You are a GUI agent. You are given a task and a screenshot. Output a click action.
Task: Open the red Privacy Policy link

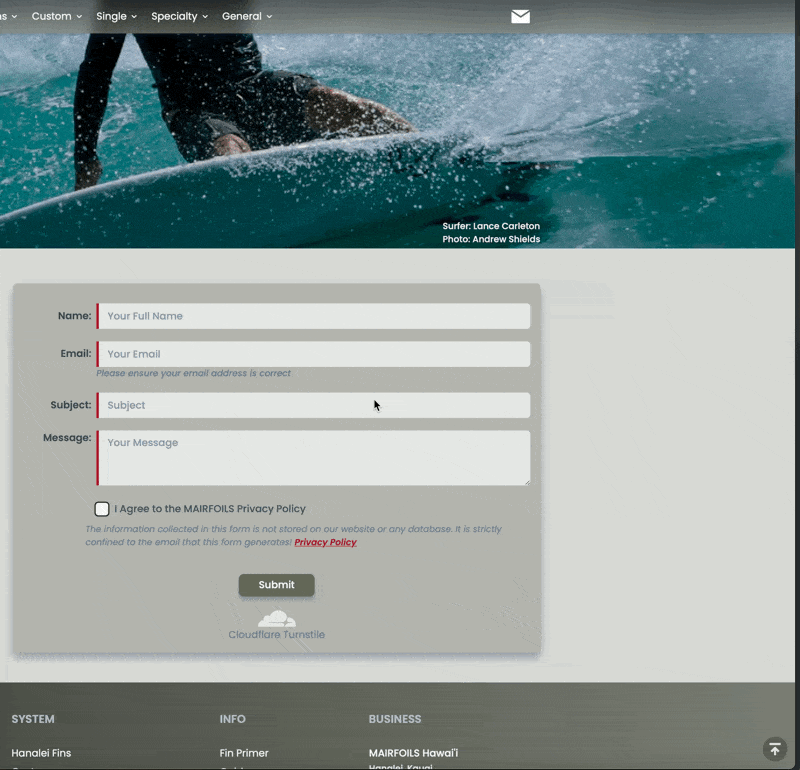tap(326, 542)
